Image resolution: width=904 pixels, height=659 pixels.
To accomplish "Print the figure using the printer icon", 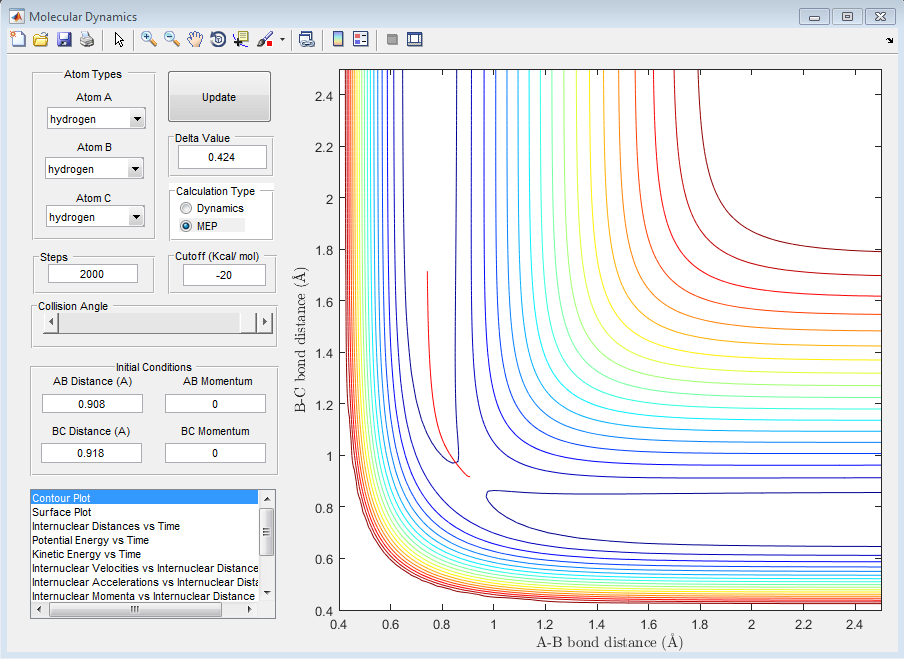I will click(87, 39).
